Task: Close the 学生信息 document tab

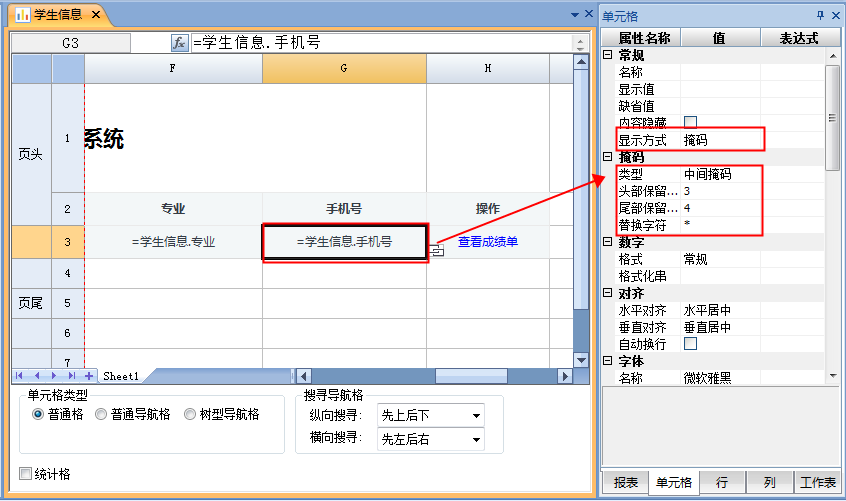Action: click(96, 15)
